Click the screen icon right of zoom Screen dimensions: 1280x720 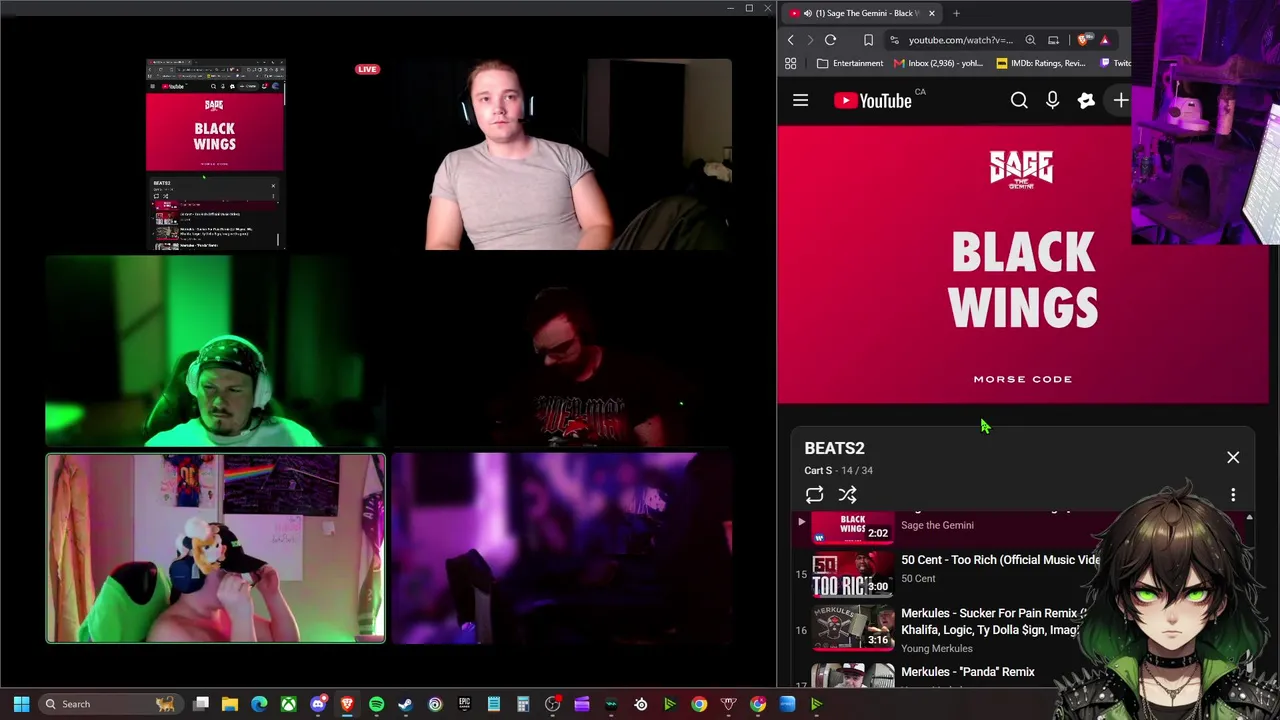tap(1053, 40)
